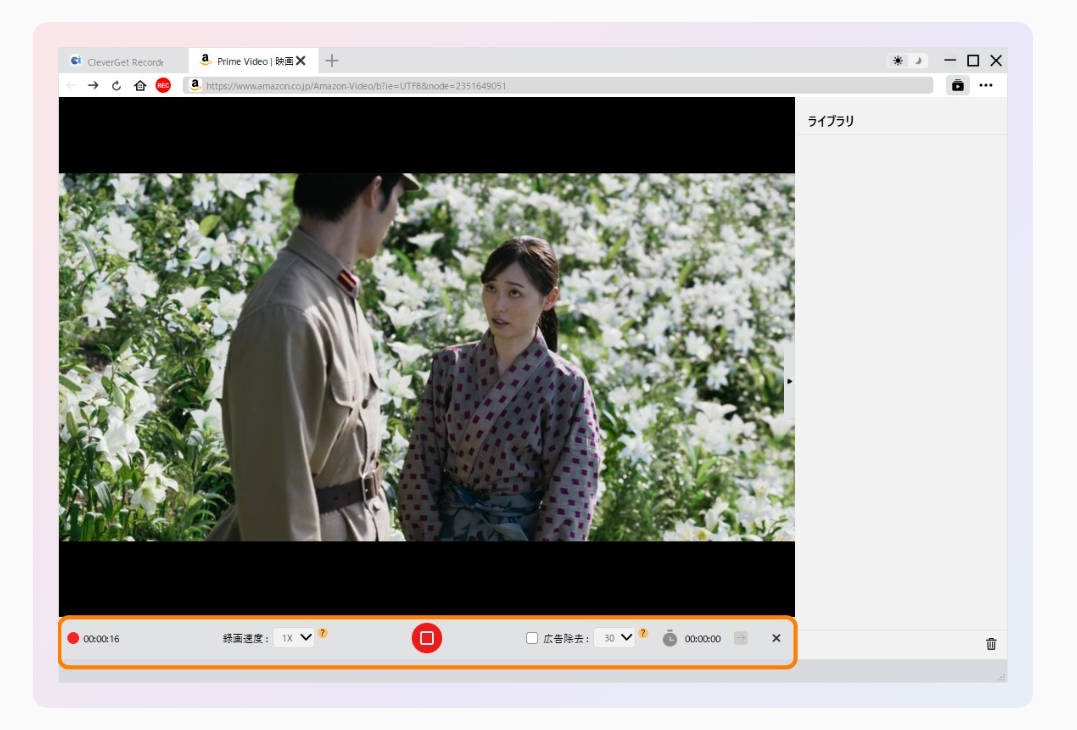Stop recording with red square button

[427, 638]
